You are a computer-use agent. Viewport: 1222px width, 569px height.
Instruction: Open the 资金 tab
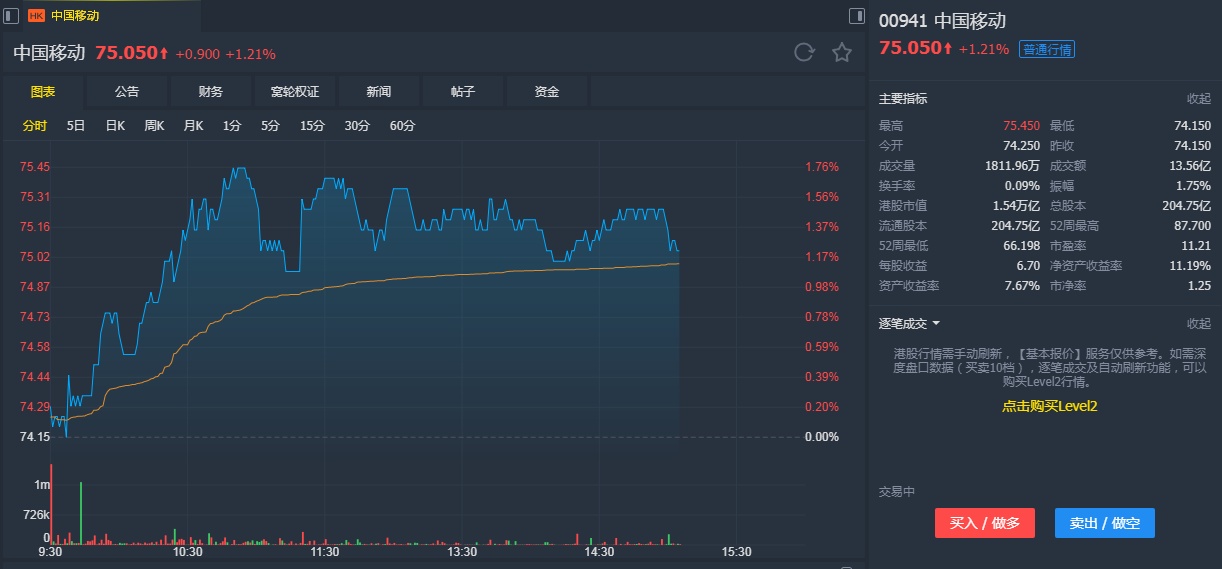(x=547, y=92)
